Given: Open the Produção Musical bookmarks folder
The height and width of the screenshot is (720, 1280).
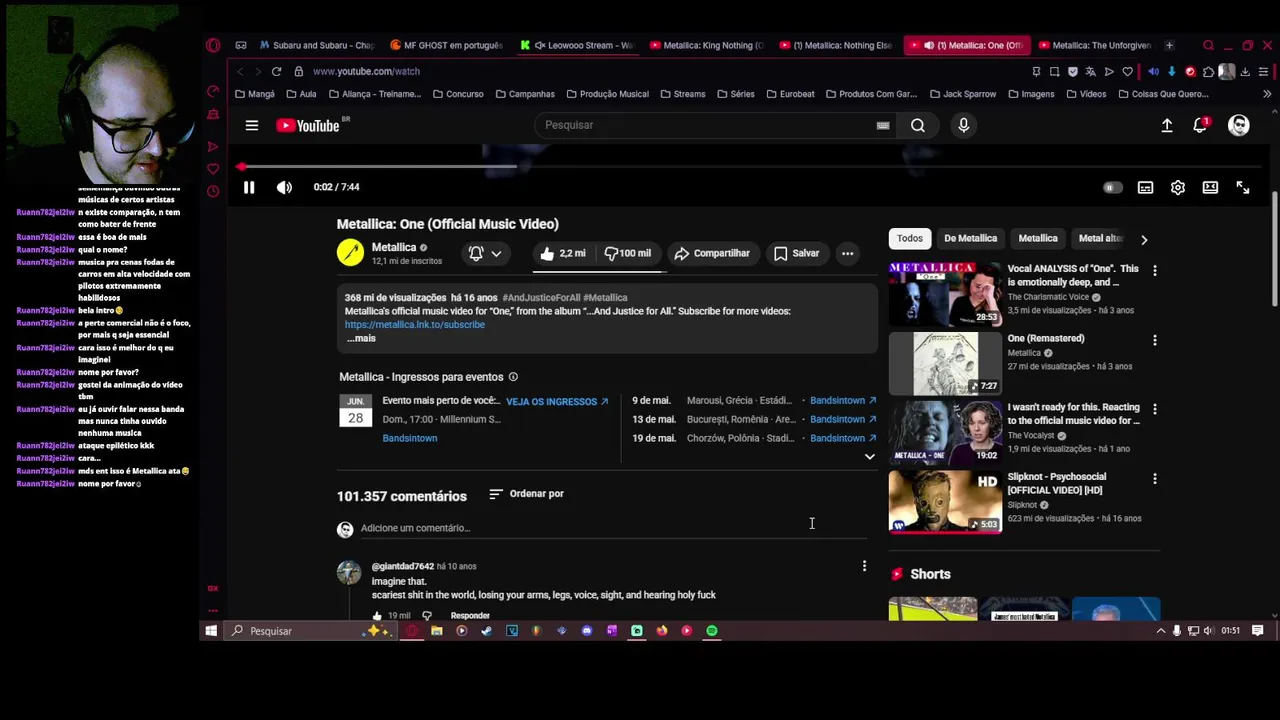Looking at the screenshot, I should [607, 94].
